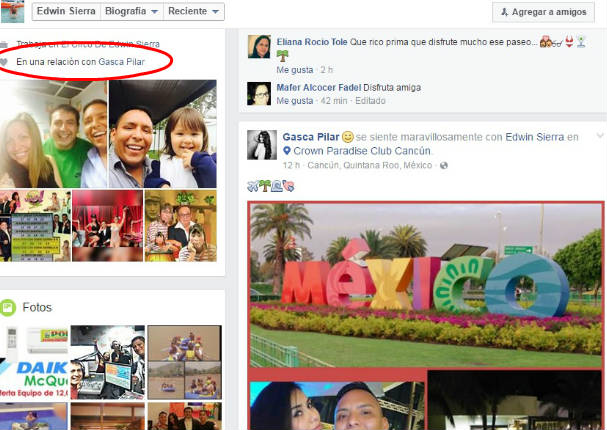
Task: Click the heart relationship icon
Action: [5, 62]
